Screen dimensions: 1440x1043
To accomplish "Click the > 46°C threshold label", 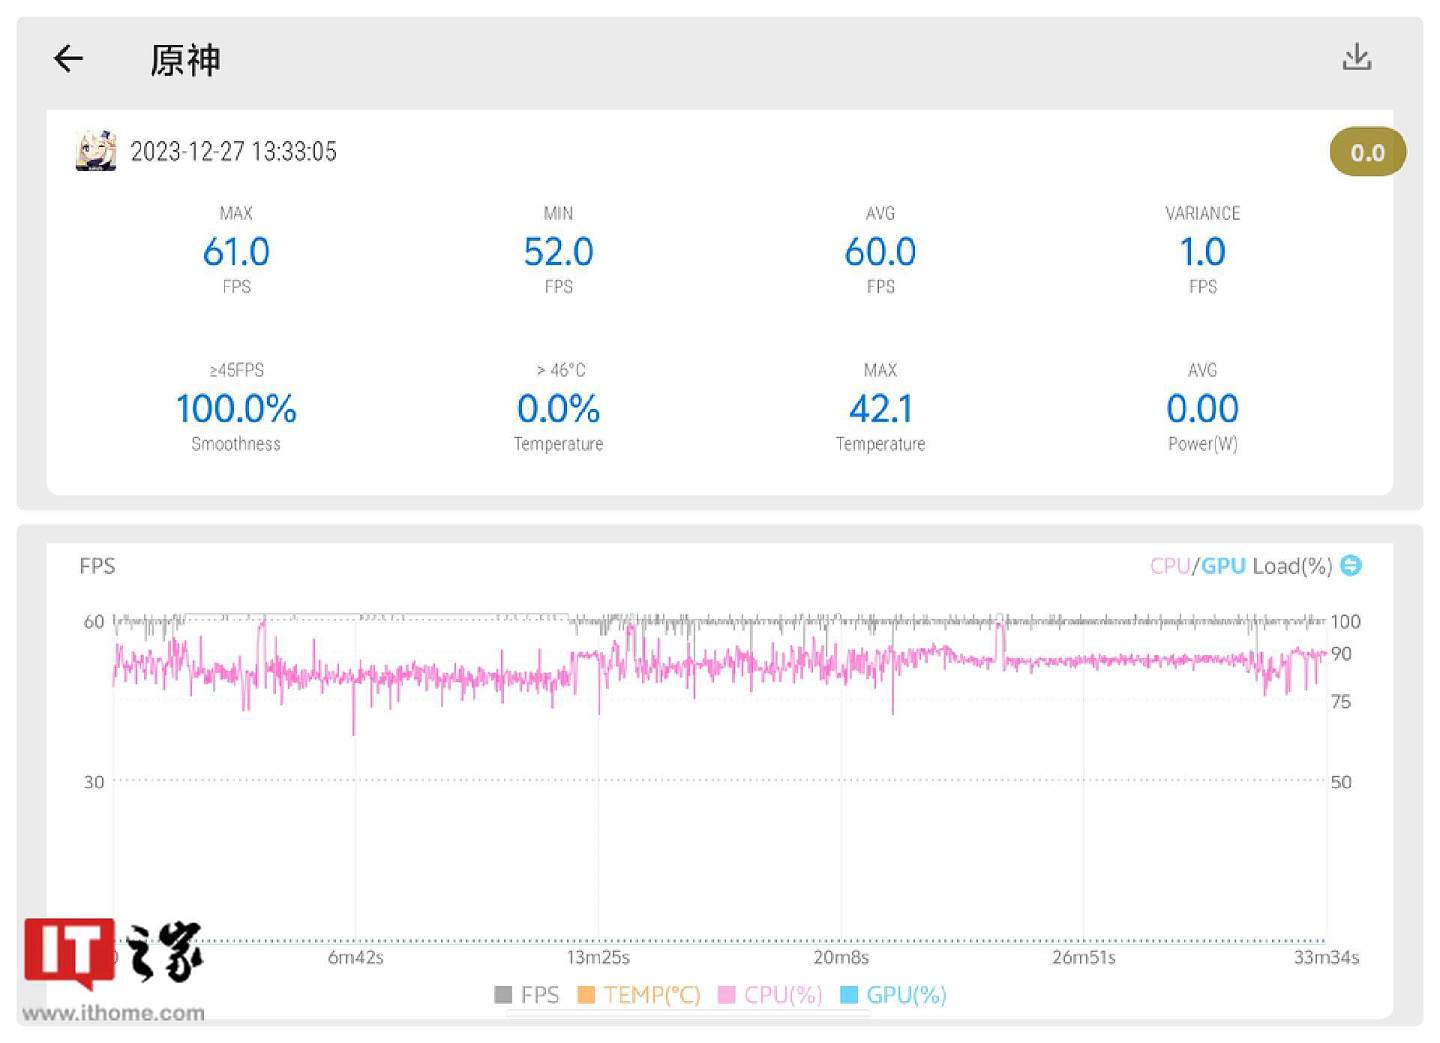I will click(x=560, y=370).
